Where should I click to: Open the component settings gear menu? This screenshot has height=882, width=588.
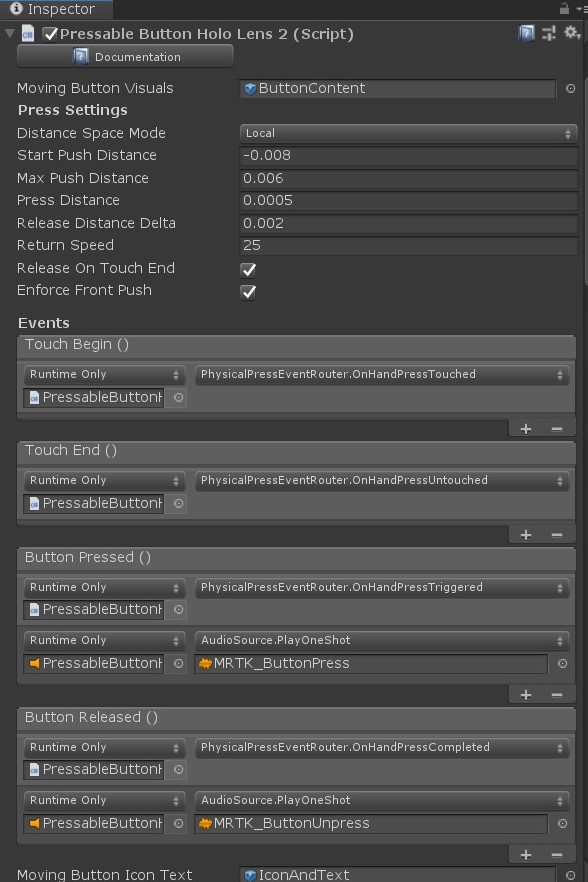click(x=572, y=33)
